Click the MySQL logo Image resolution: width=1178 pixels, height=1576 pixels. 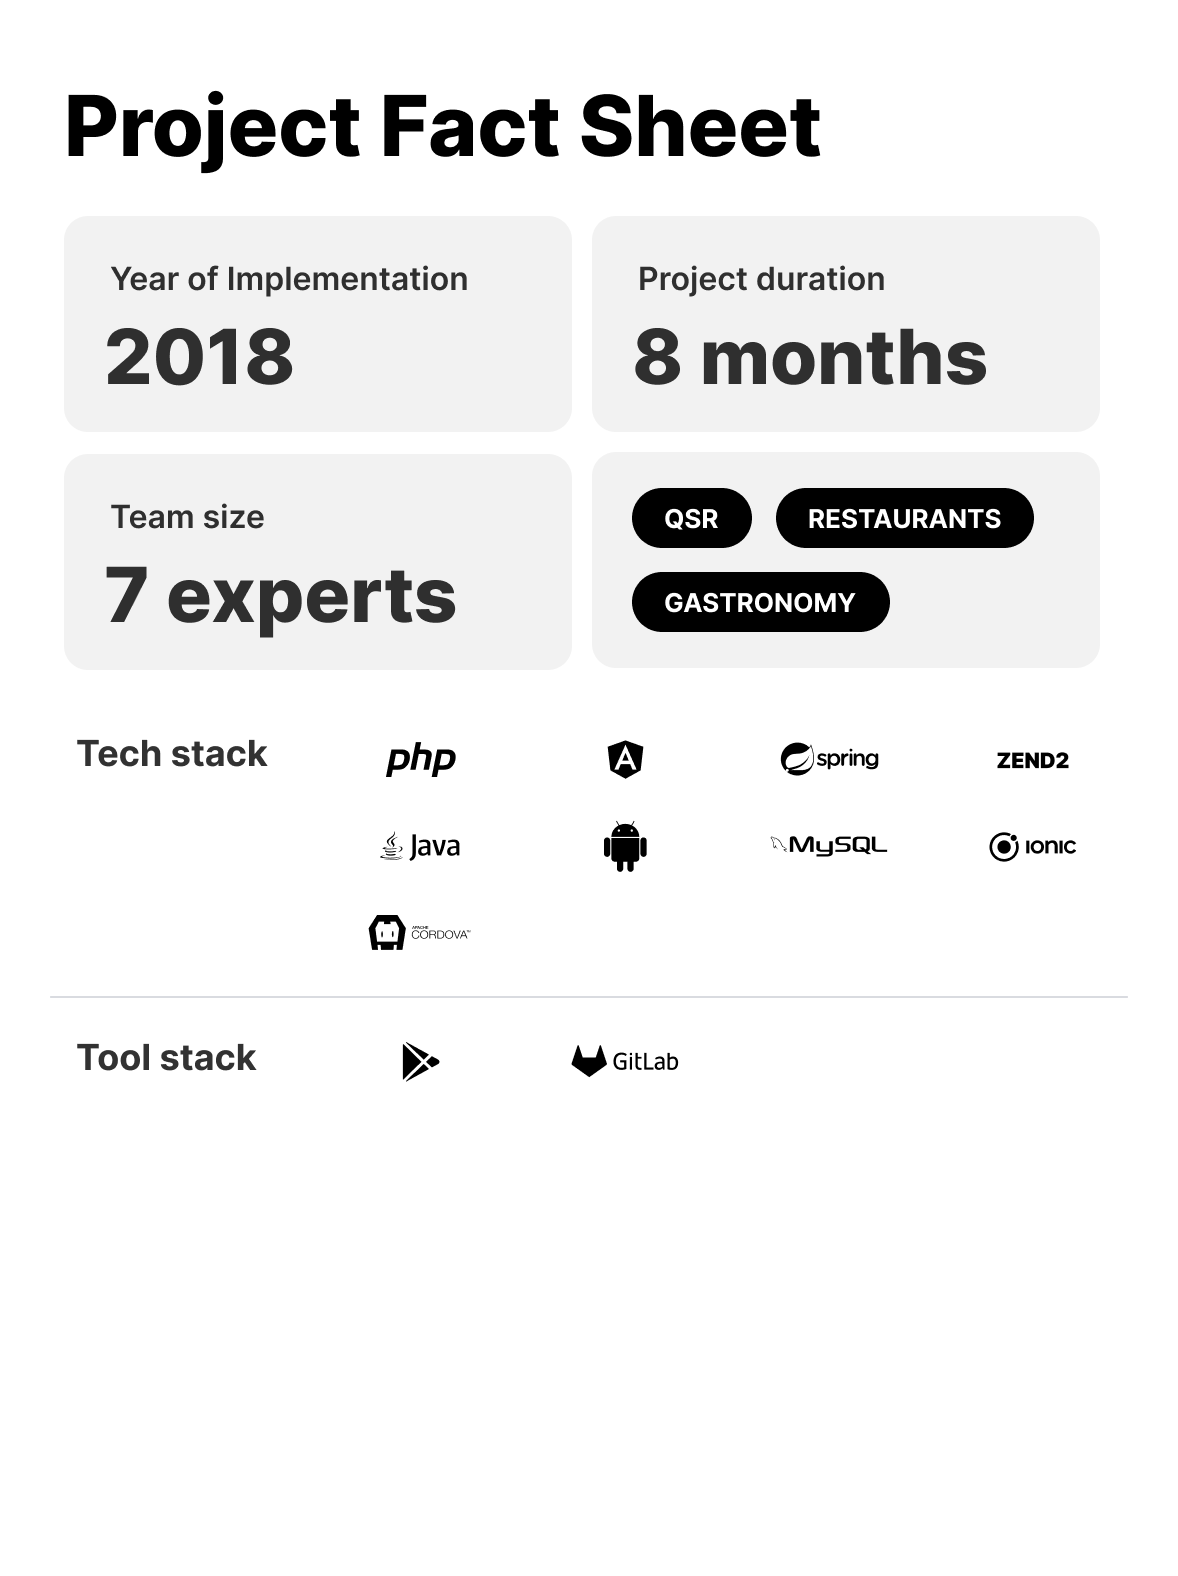click(x=829, y=846)
